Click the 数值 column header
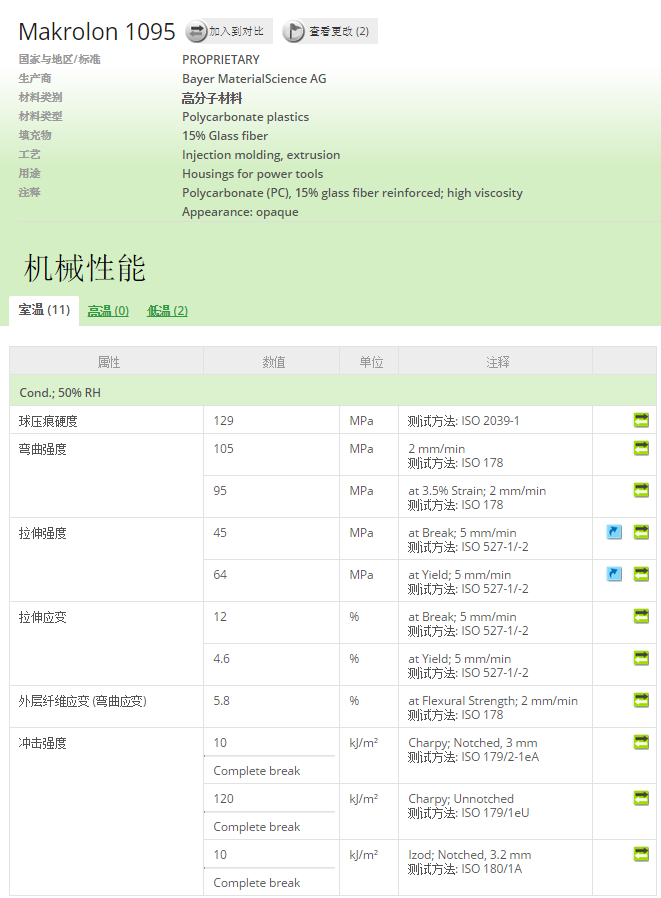The image size is (661, 898). [272, 362]
